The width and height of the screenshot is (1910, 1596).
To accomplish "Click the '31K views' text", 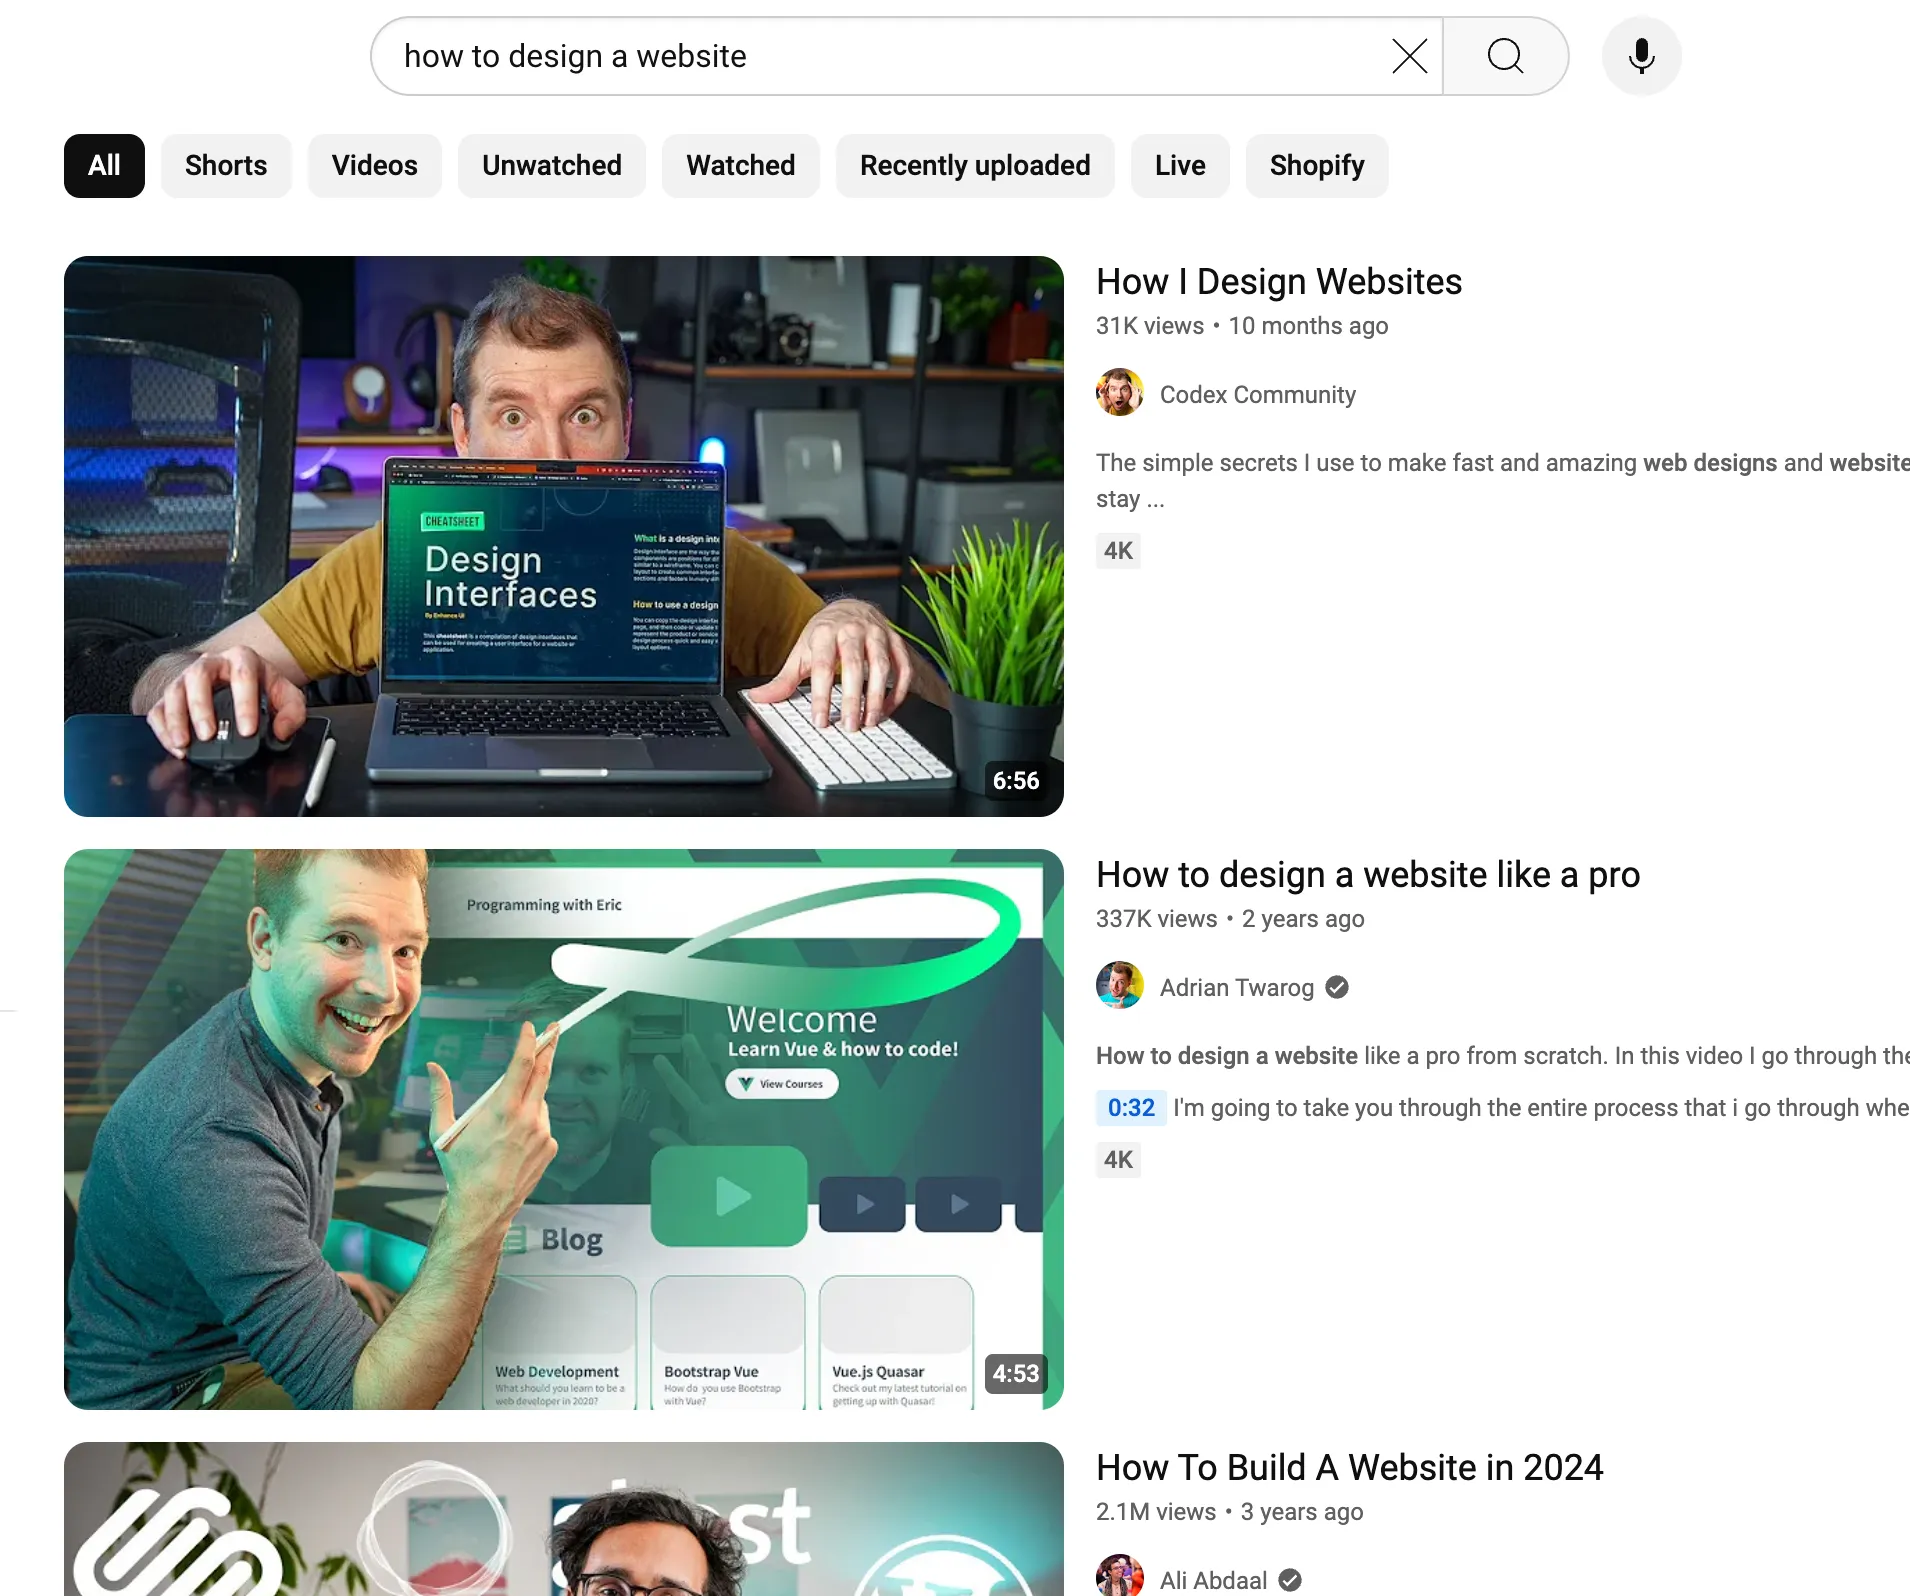I will [1150, 326].
